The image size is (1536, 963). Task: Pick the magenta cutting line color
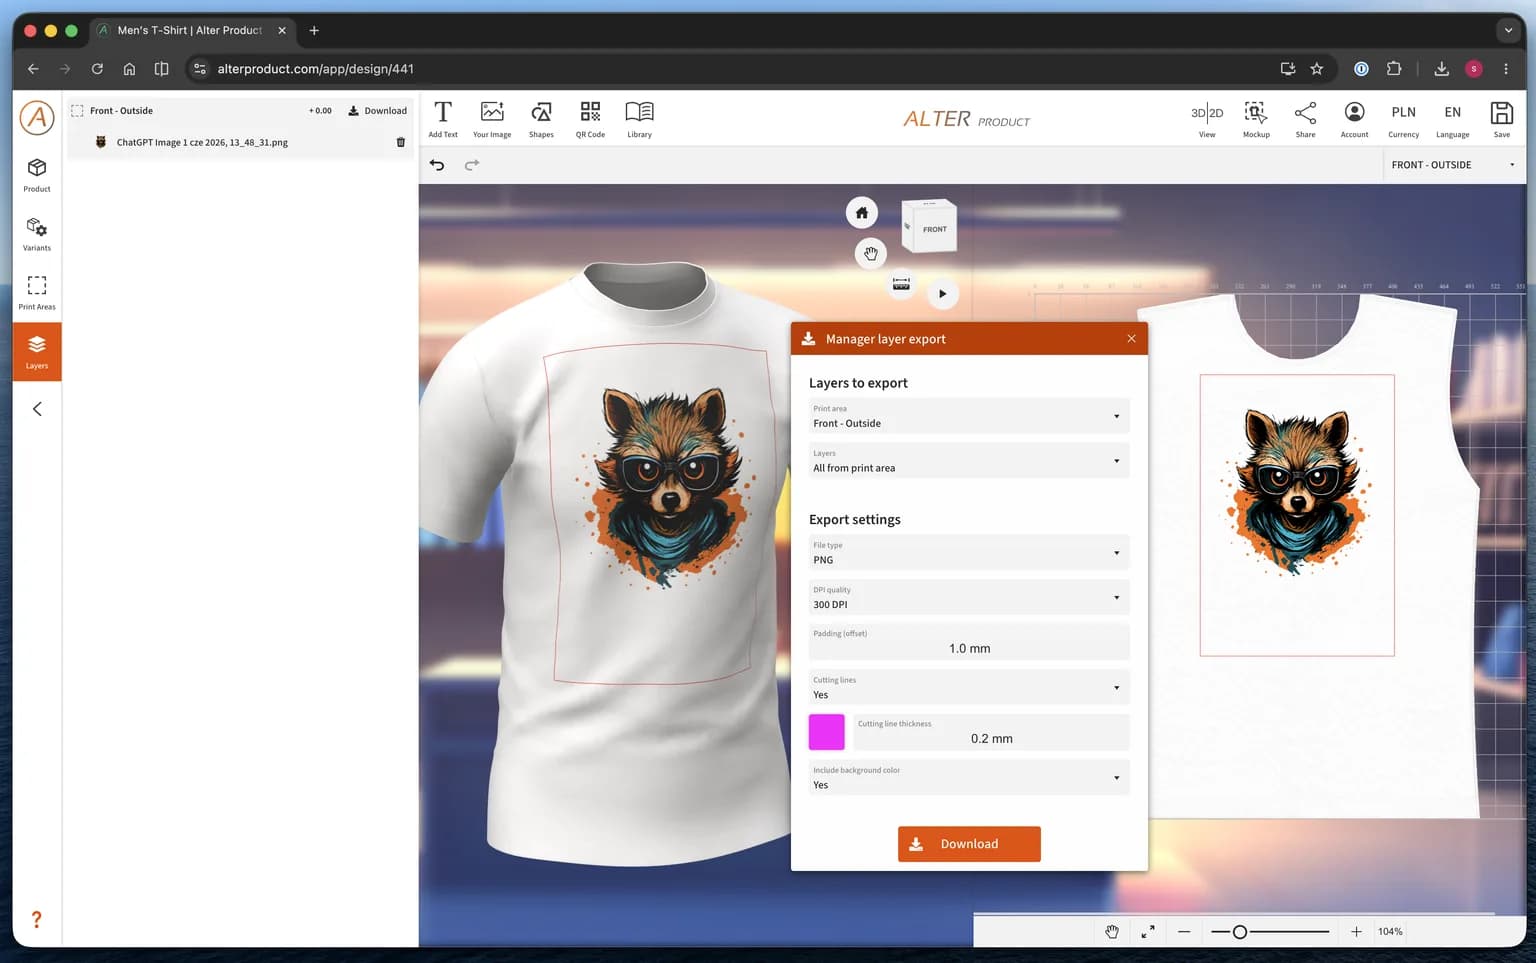pyautogui.click(x=826, y=732)
